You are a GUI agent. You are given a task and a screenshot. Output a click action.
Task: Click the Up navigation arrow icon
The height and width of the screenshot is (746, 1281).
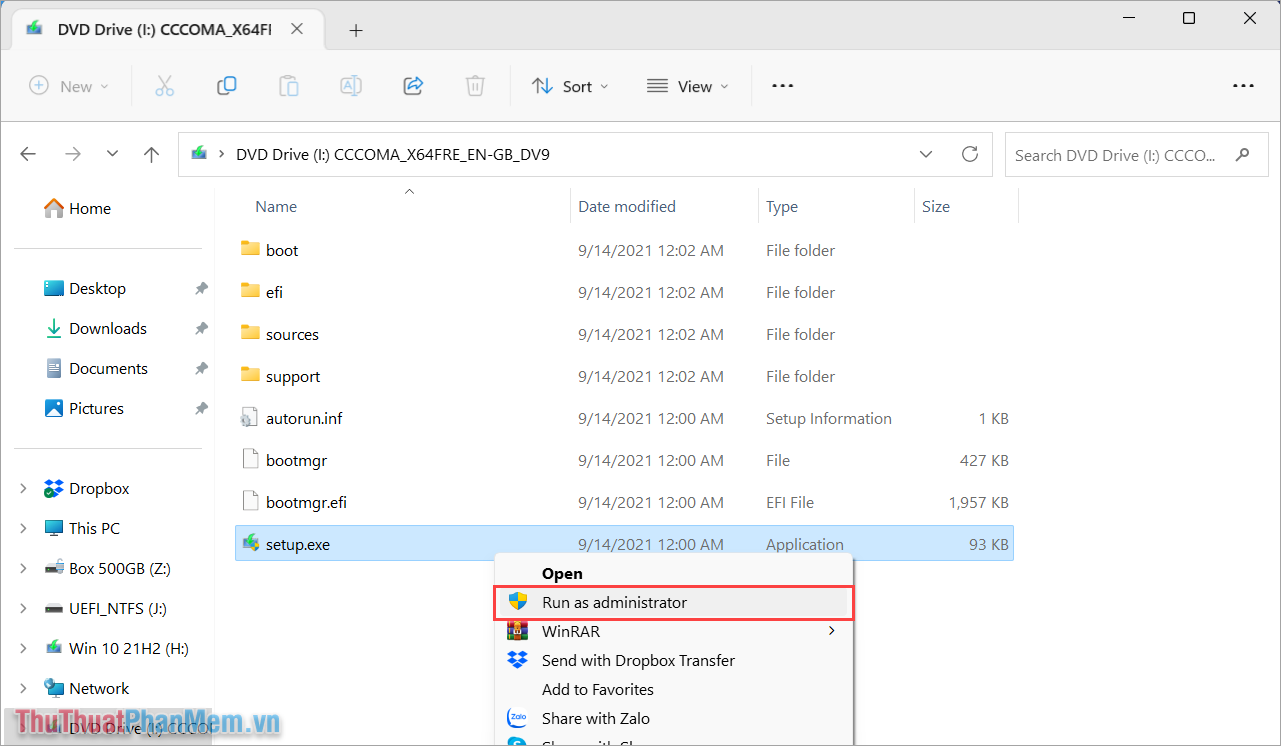click(151, 154)
